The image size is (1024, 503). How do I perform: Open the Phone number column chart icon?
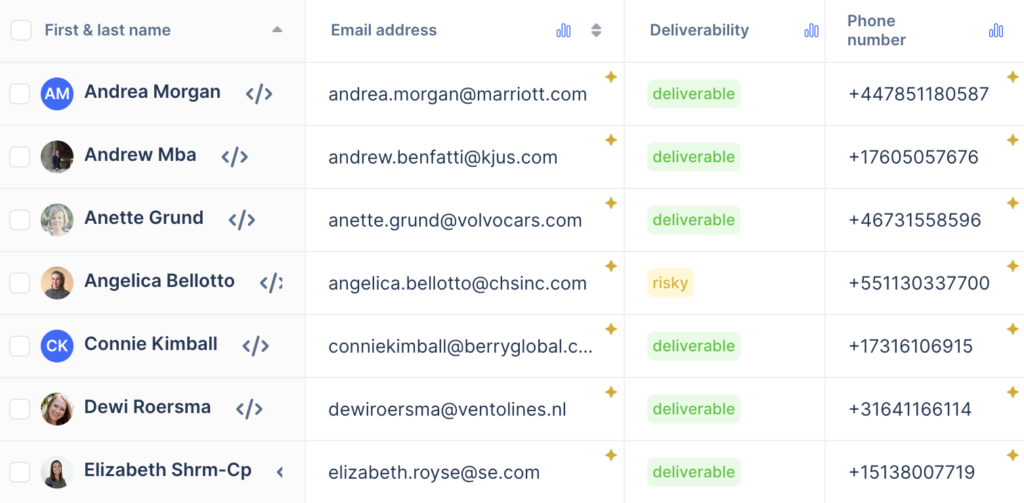coord(996,31)
